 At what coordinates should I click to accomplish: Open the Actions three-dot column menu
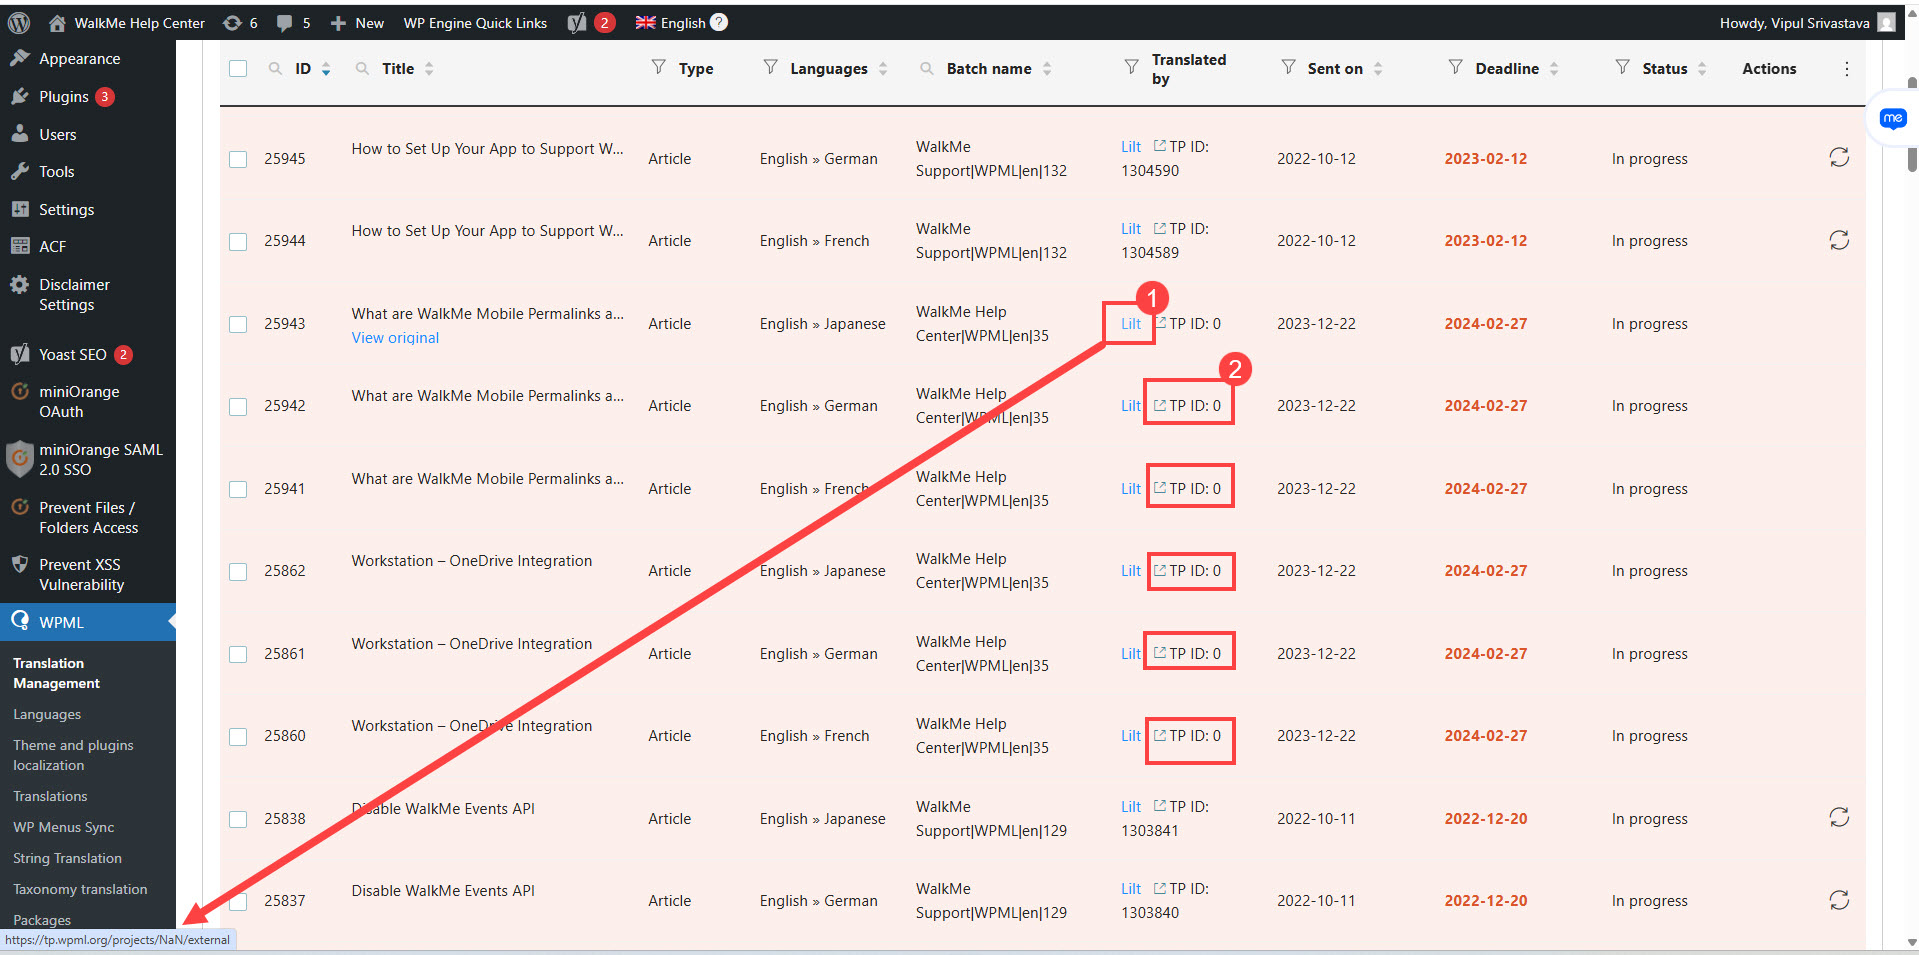(1846, 68)
